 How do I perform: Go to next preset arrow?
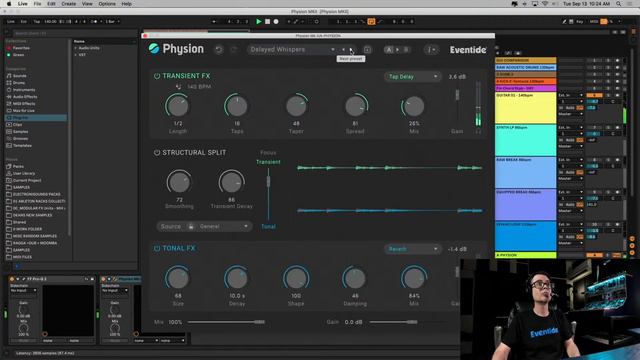(x=351, y=49)
